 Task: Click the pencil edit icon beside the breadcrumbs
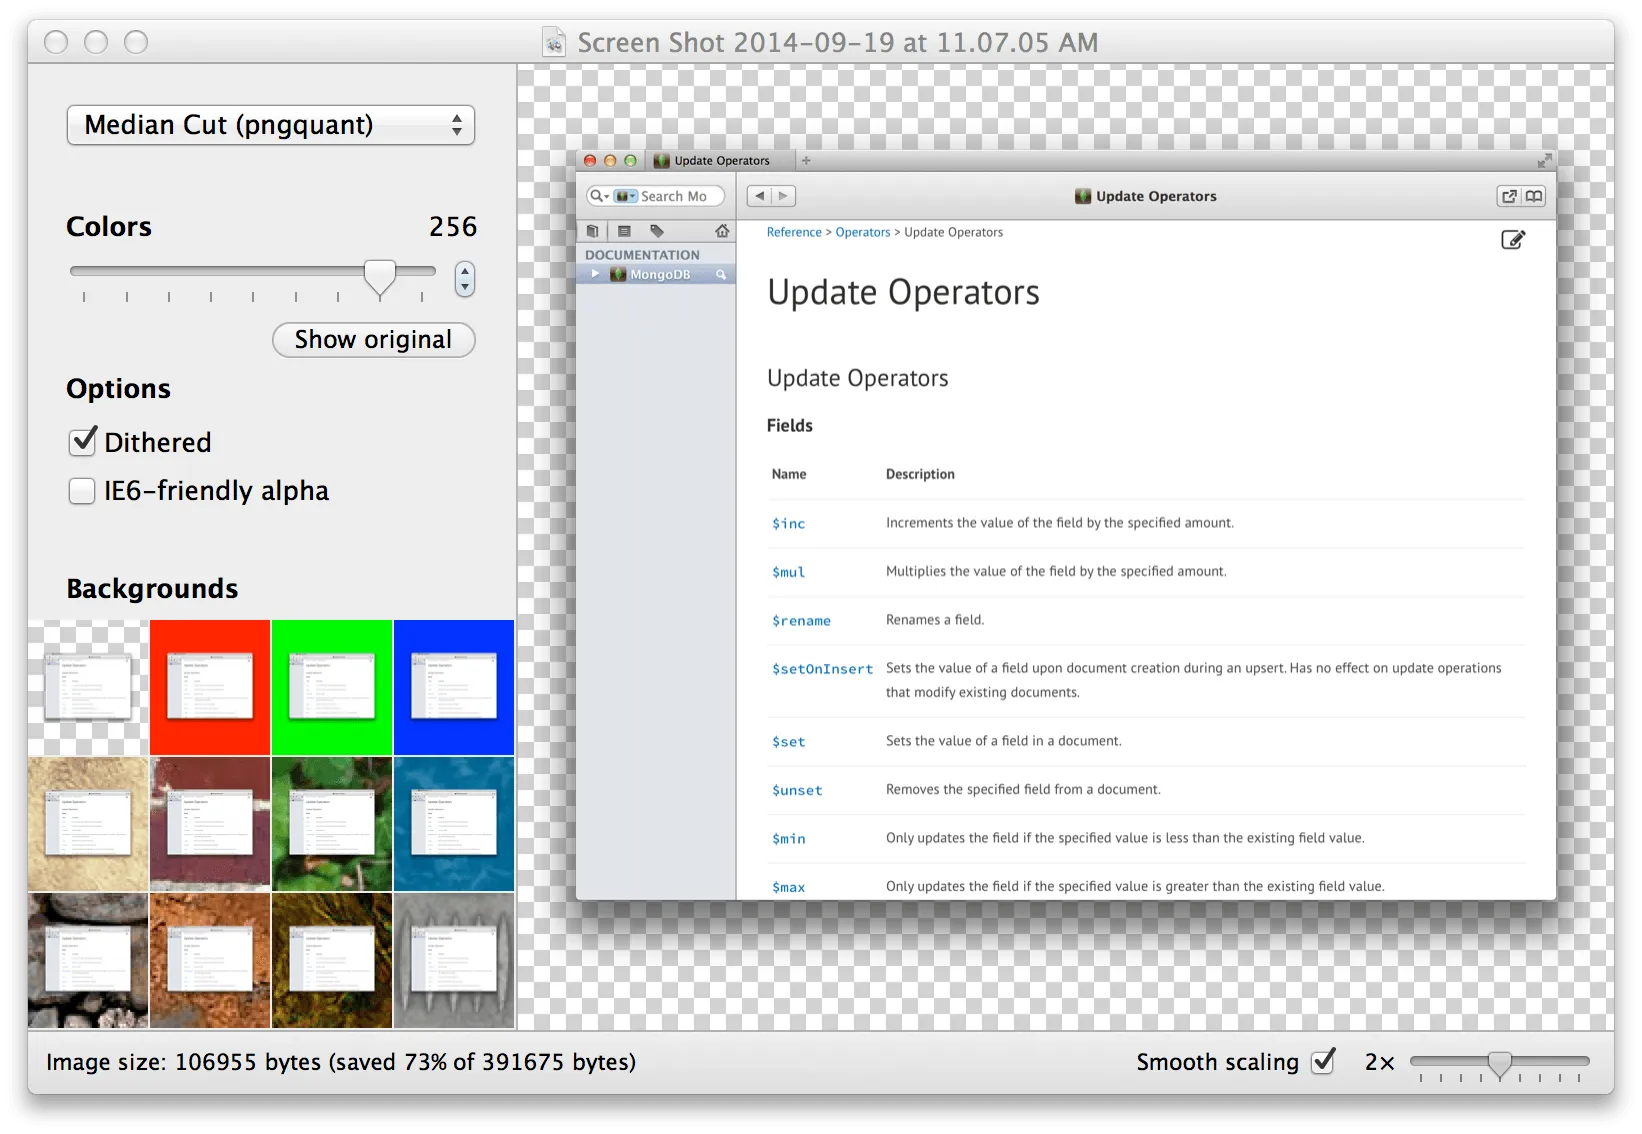[1513, 240]
